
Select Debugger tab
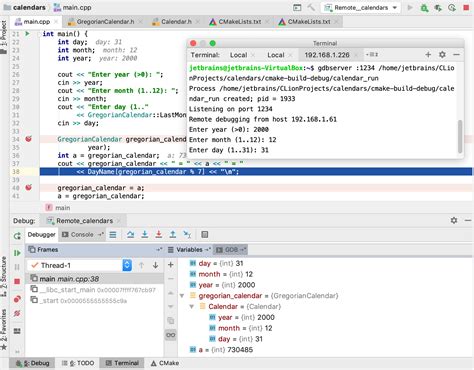pos(41,235)
